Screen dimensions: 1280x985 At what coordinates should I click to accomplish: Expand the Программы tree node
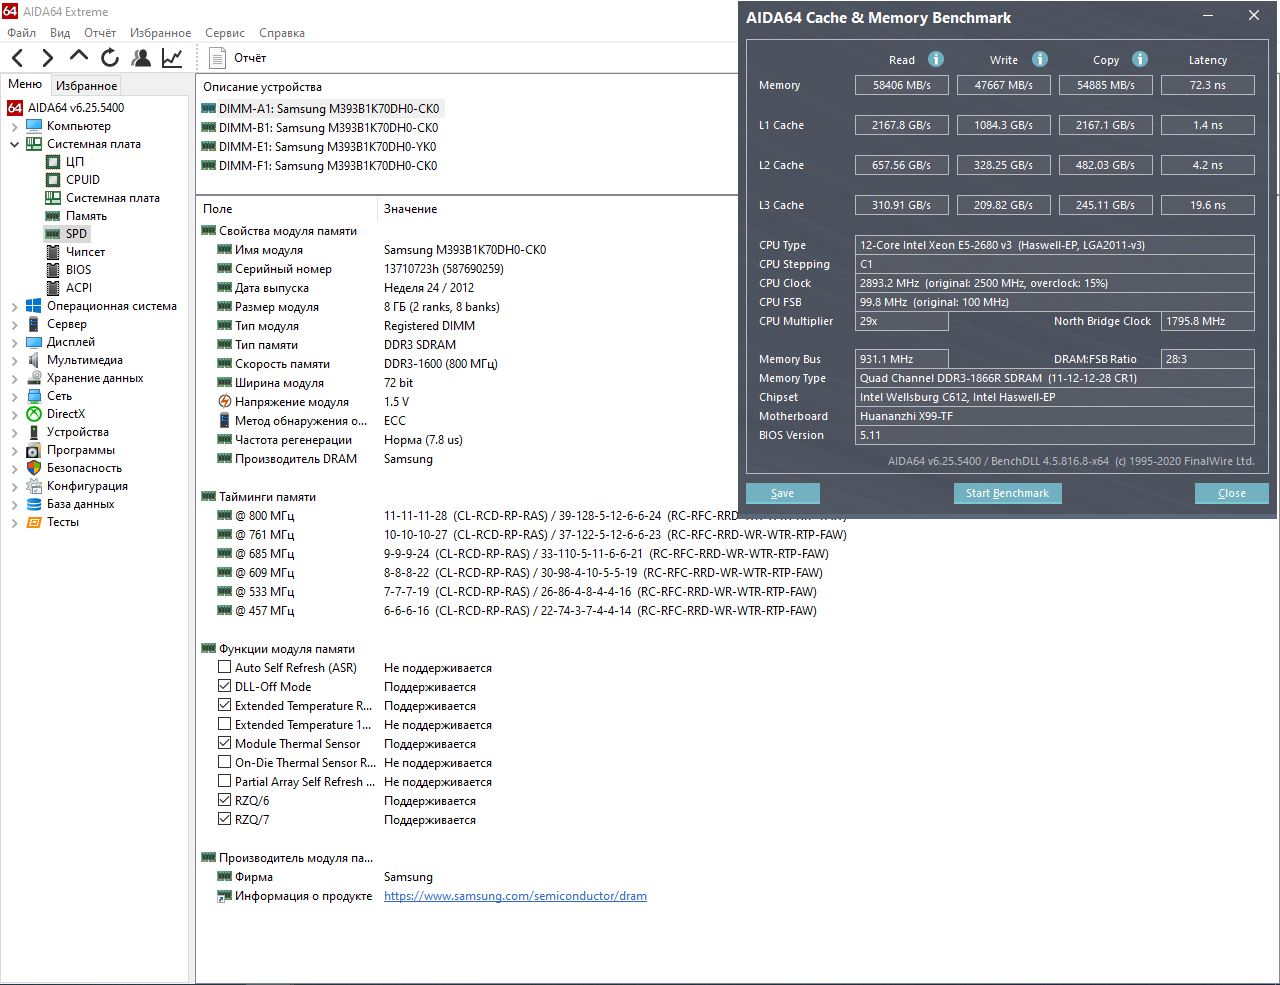[x=14, y=450]
